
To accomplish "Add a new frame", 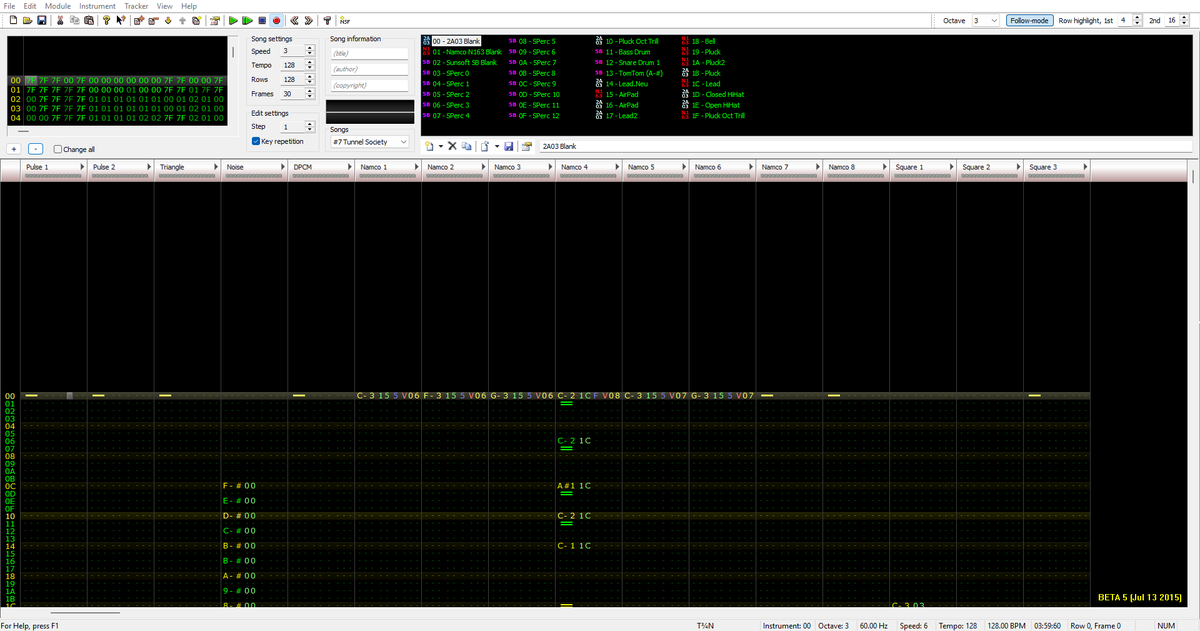I will [x=139, y=20].
